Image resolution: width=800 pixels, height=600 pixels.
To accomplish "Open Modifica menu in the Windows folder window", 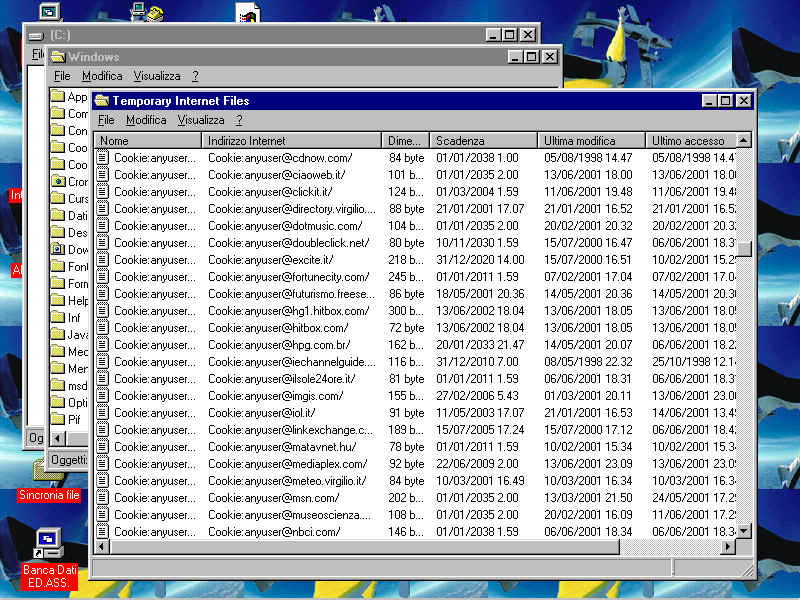I will [x=102, y=76].
